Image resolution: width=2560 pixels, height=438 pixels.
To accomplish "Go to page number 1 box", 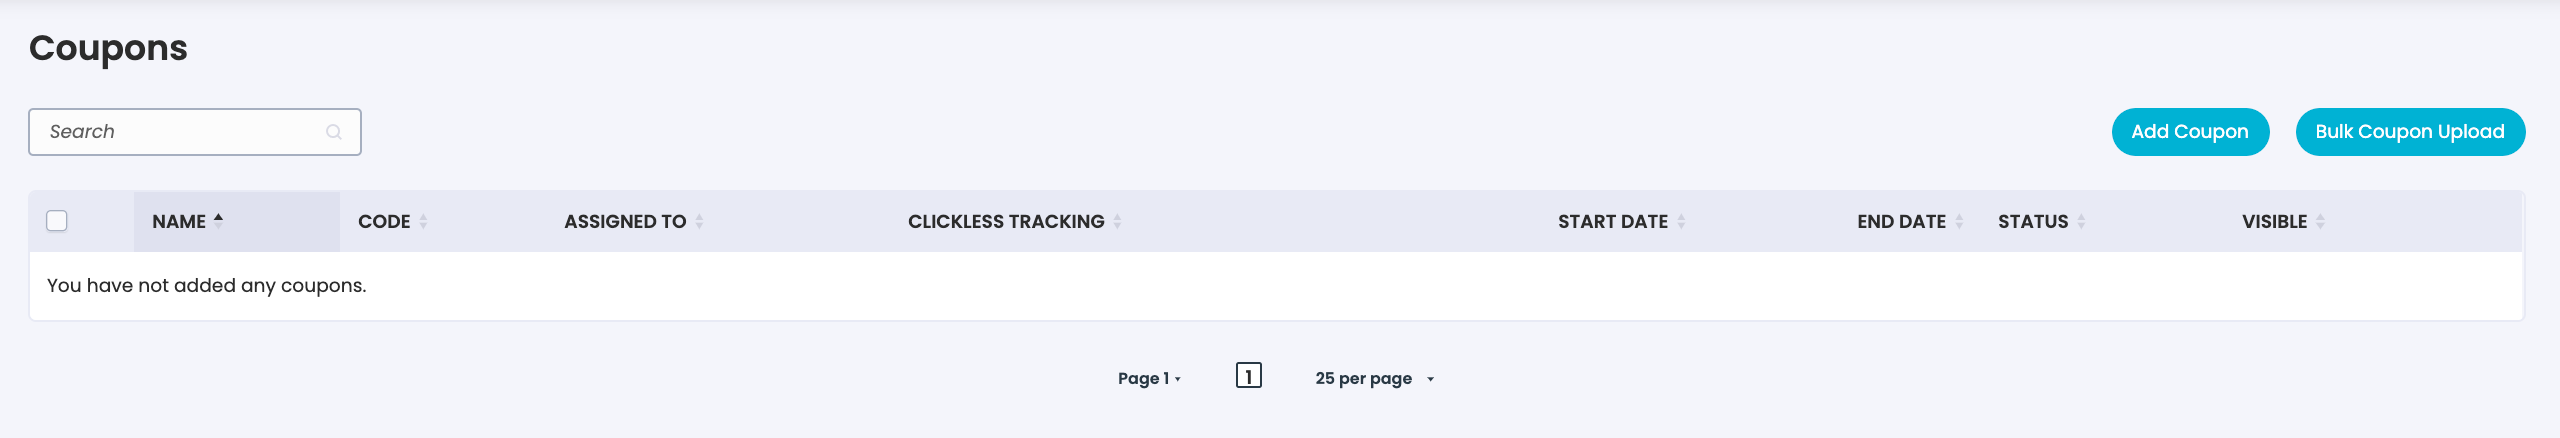I will pyautogui.click(x=1248, y=376).
